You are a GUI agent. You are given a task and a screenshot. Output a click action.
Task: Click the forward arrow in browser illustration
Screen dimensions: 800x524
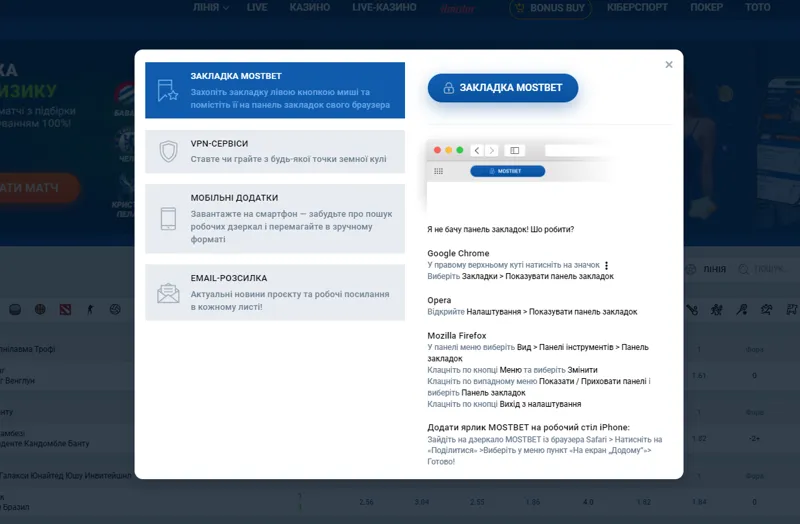491,151
